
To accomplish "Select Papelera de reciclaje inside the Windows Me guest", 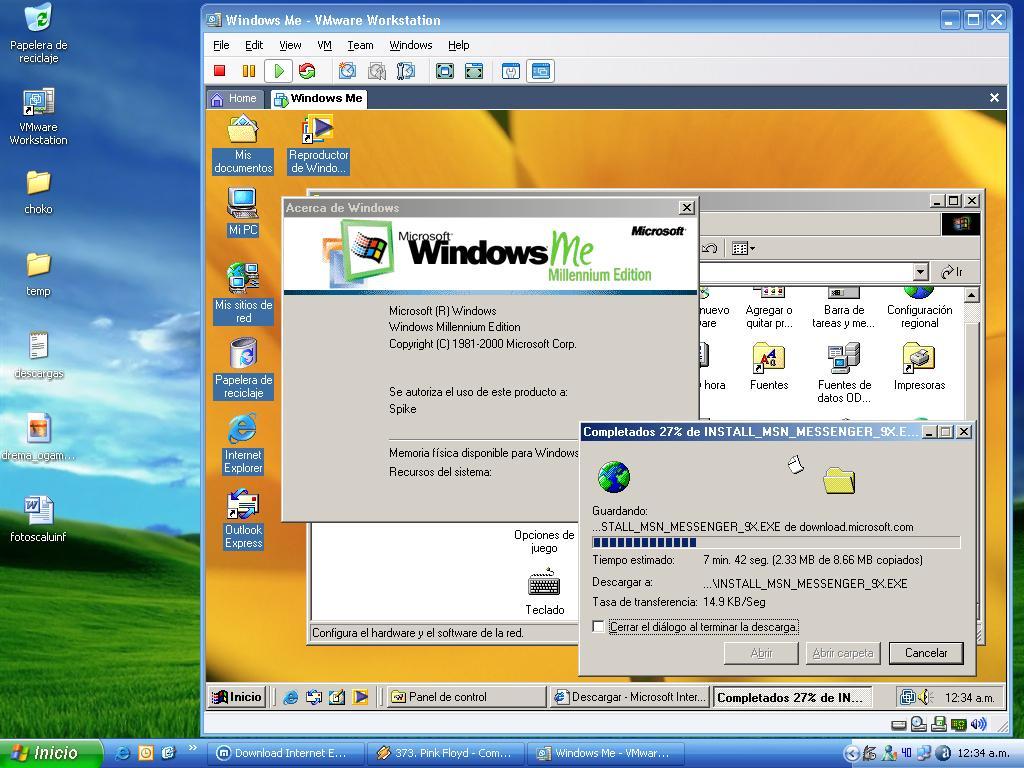I will click(x=243, y=368).
